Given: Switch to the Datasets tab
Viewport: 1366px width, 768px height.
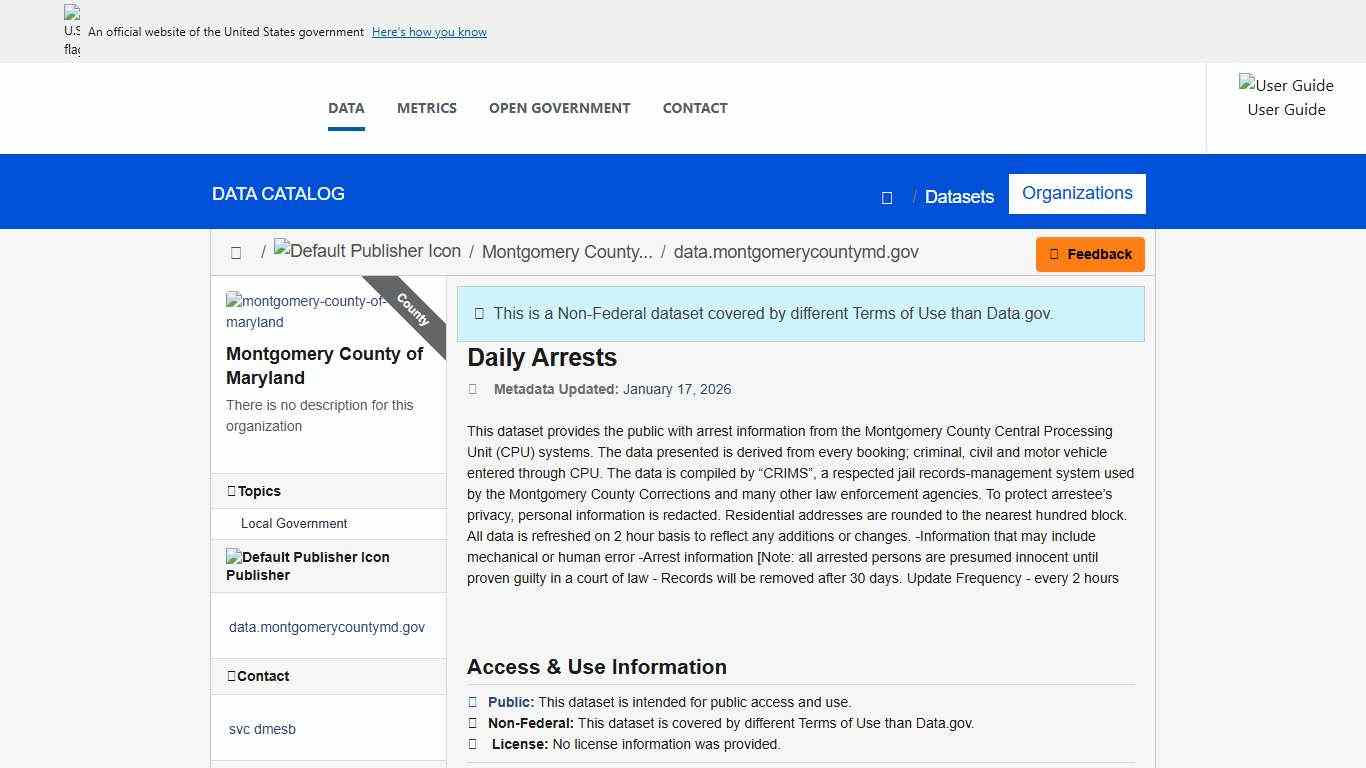Looking at the screenshot, I should pos(958,196).
